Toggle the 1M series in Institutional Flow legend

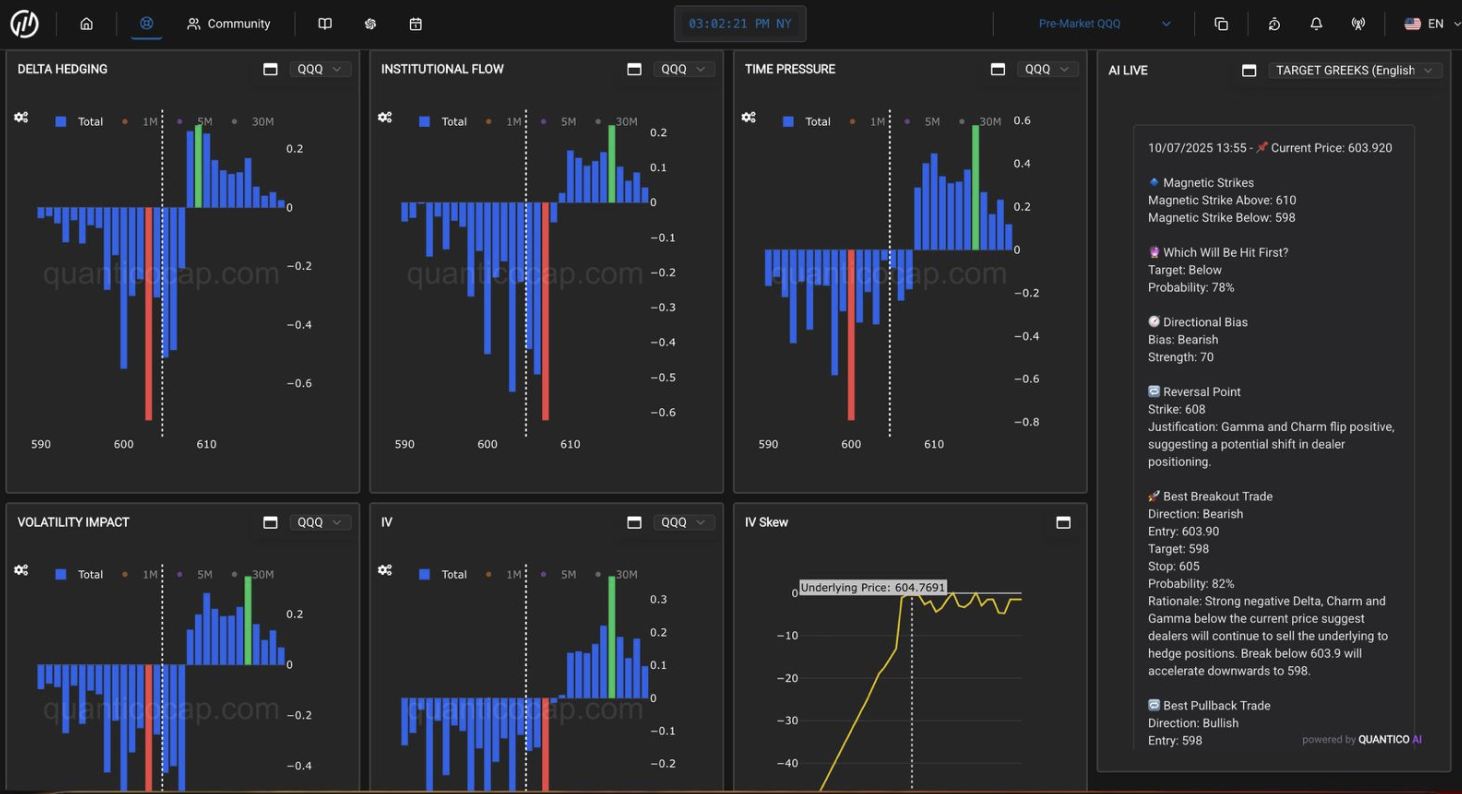(509, 121)
